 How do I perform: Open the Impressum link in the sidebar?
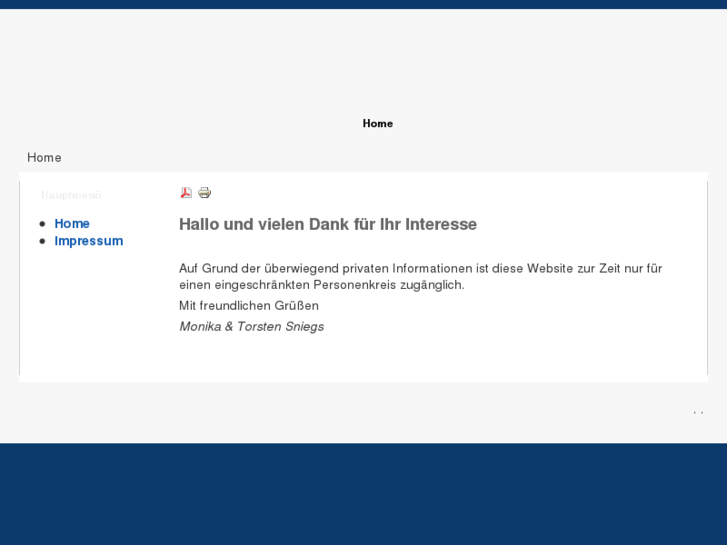[x=88, y=241]
